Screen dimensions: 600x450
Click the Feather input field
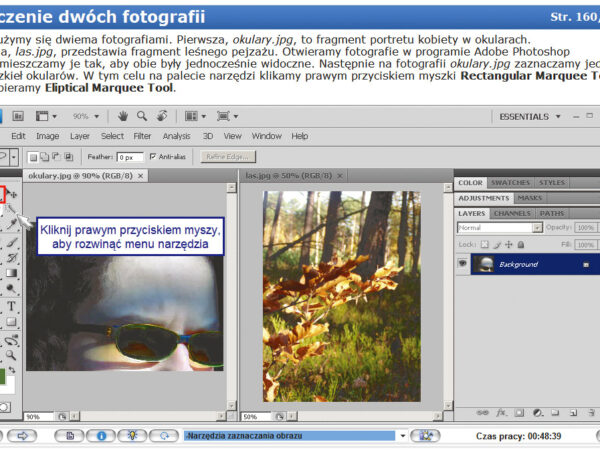[130, 157]
